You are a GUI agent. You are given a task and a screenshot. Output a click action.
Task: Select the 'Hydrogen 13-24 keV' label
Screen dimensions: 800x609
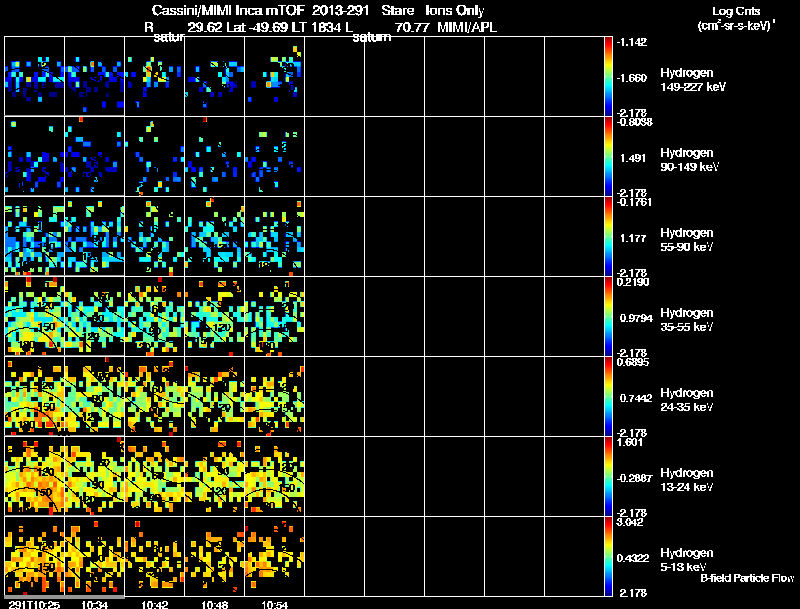tap(687, 480)
